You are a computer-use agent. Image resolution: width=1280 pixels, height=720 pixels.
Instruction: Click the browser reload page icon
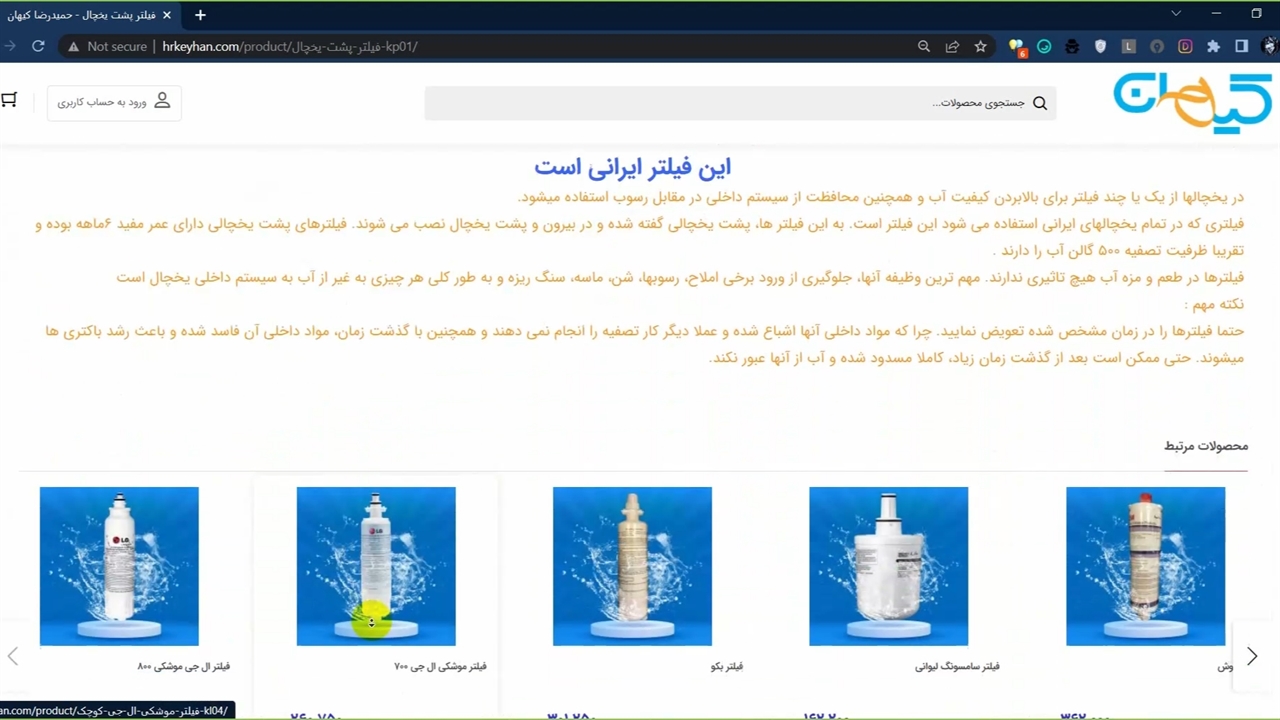point(38,46)
